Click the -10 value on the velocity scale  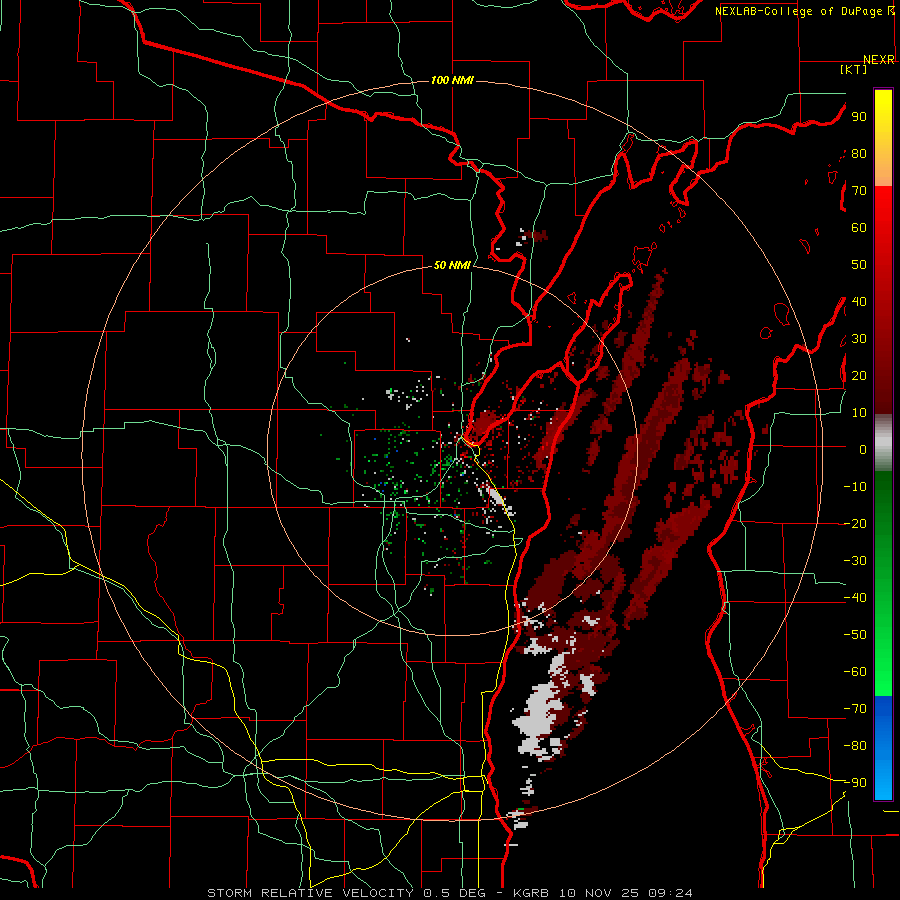[x=855, y=487]
